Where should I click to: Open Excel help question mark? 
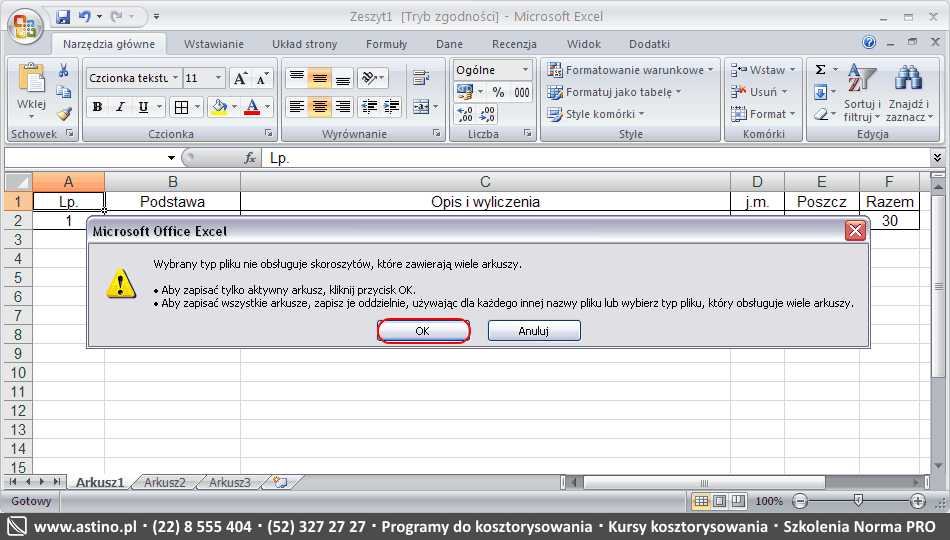(x=869, y=42)
